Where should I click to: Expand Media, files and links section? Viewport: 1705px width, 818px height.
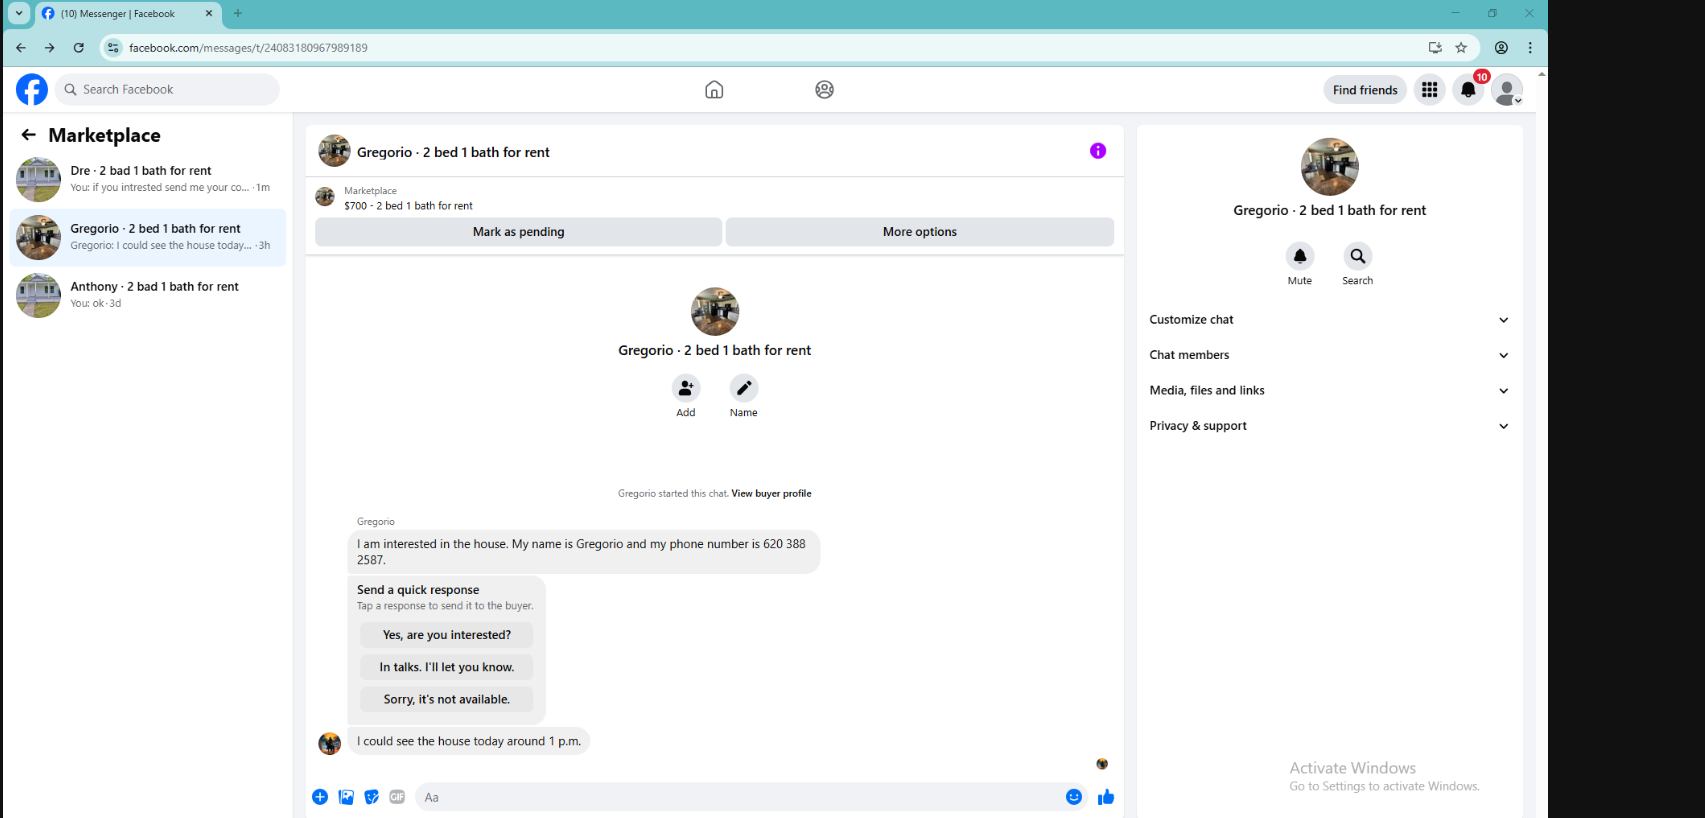pyautogui.click(x=1329, y=390)
